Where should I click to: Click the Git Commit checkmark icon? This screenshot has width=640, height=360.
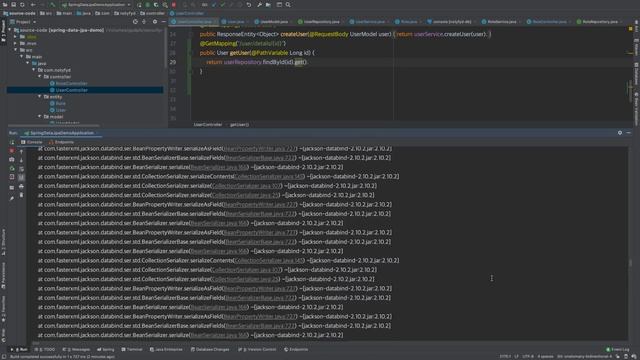click(222, 5)
